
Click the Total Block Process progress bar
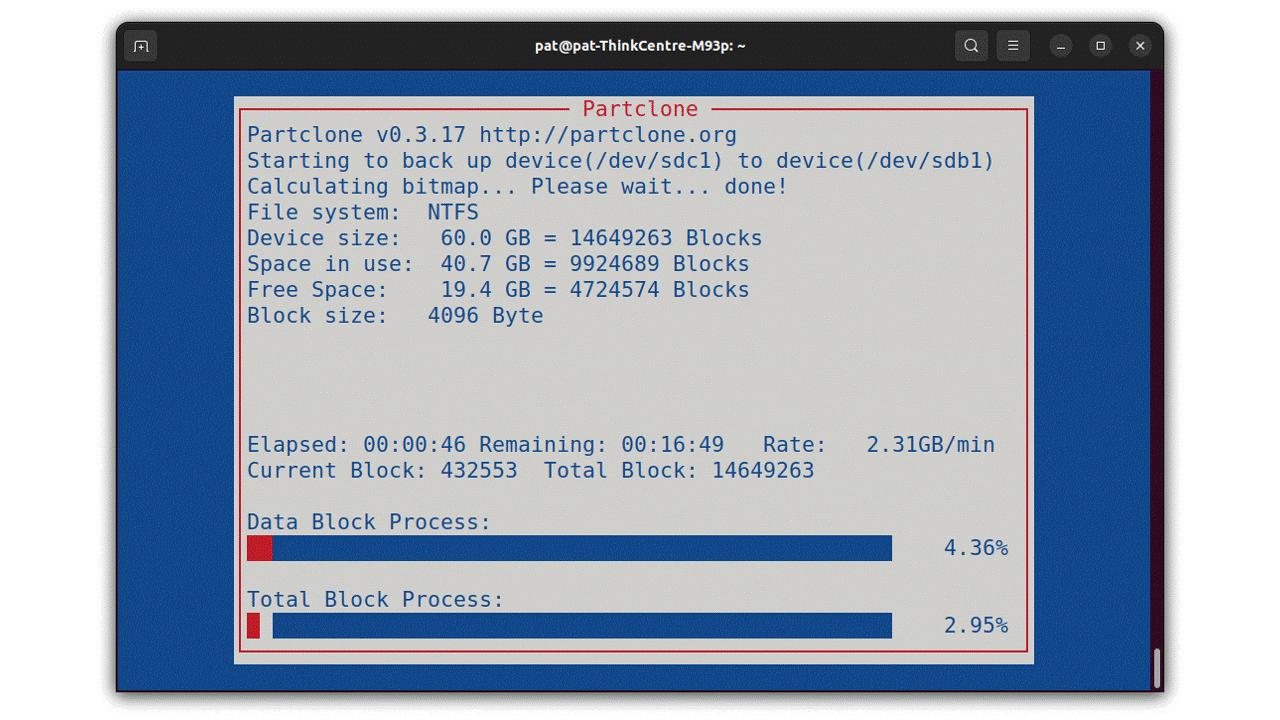point(569,625)
